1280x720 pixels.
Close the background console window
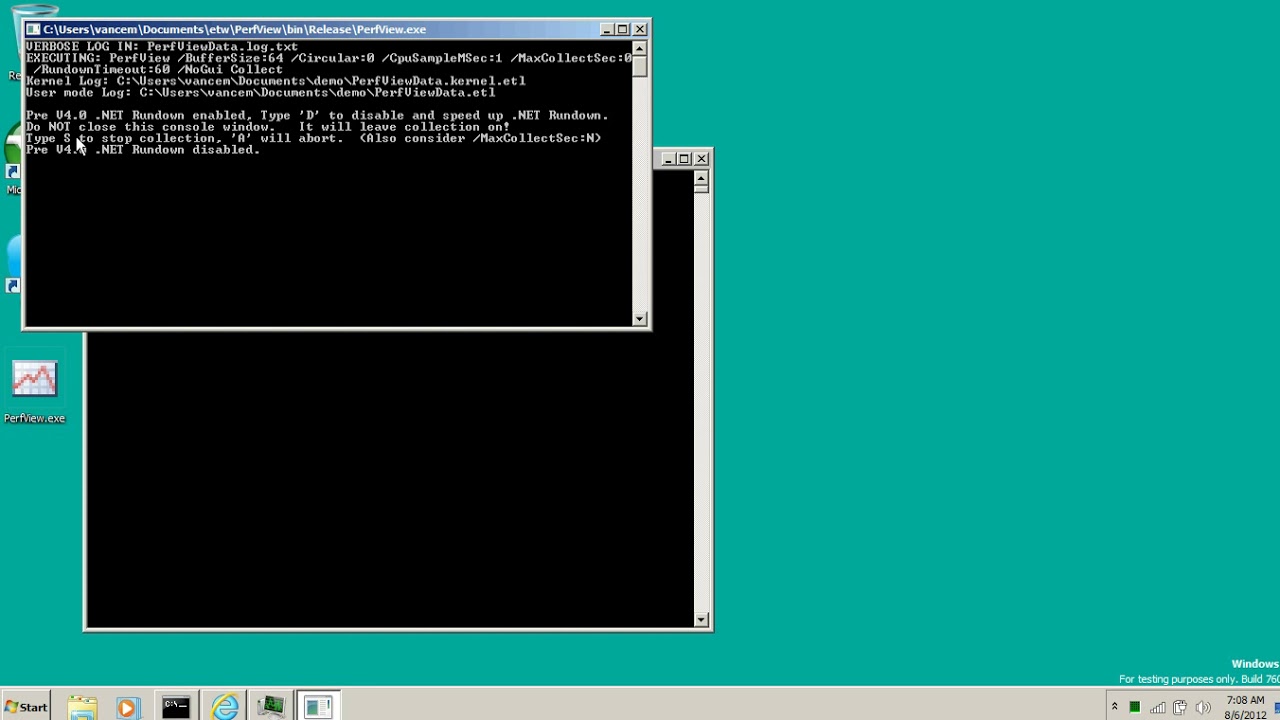pos(702,159)
